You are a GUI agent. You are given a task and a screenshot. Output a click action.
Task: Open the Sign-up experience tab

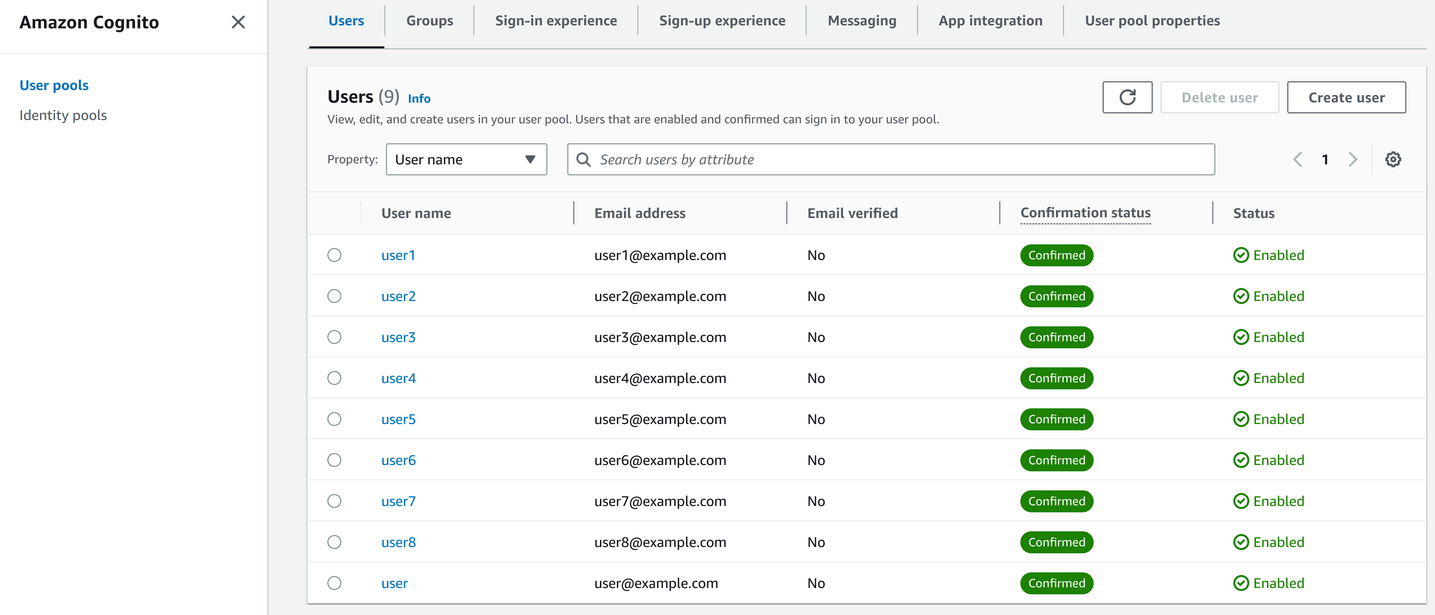click(x=722, y=20)
